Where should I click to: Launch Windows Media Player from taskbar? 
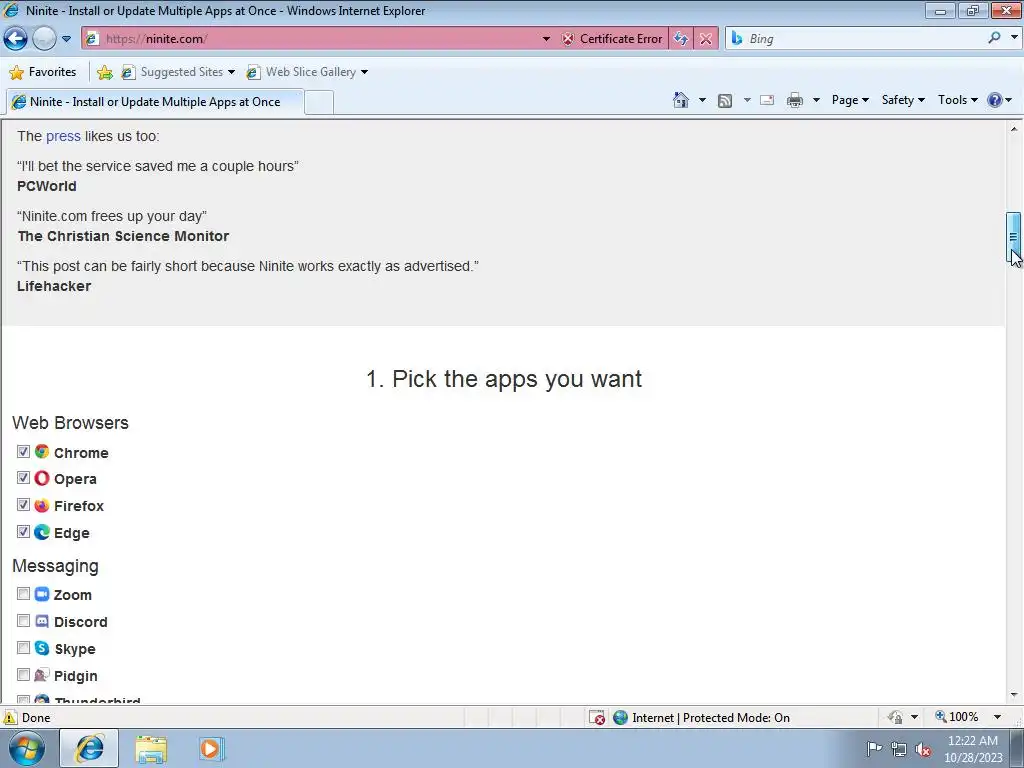click(211, 749)
